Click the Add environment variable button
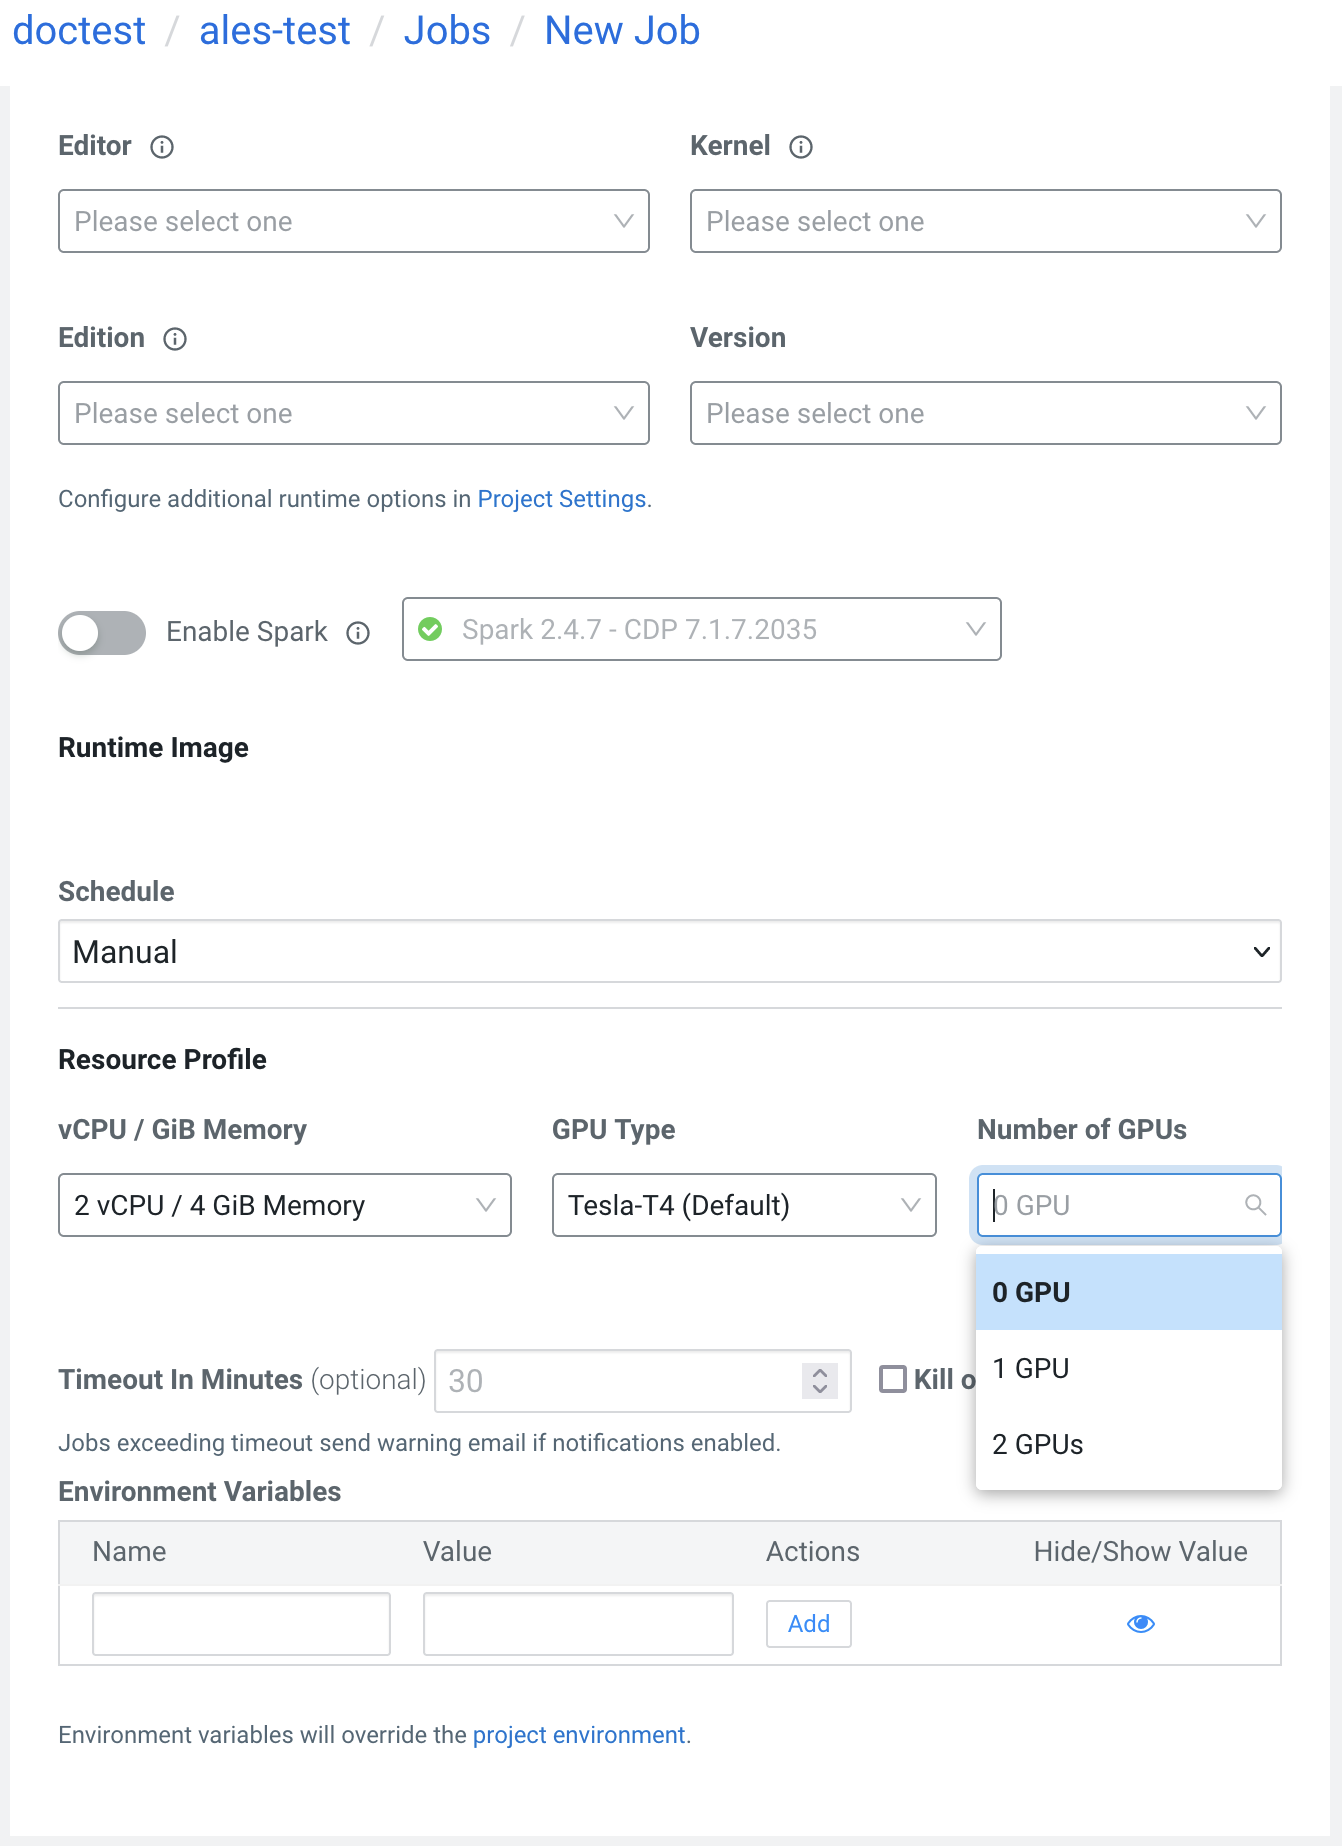1342x1846 pixels. point(808,1623)
